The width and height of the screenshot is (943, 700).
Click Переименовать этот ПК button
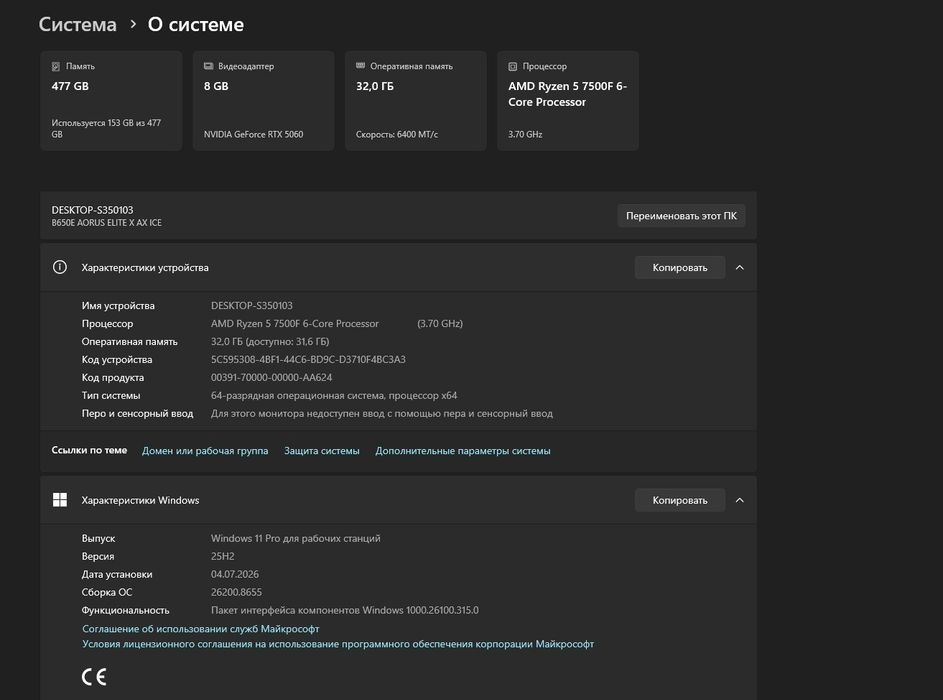pos(681,216)
